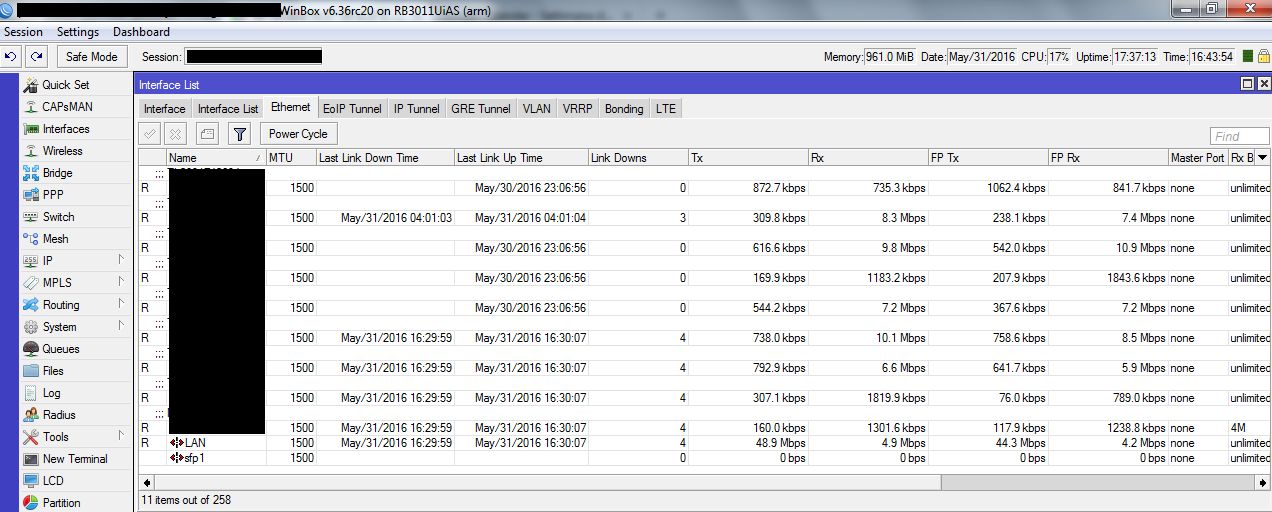Switch to the EoIP Tunnel tab

click(x=352, y=109)
